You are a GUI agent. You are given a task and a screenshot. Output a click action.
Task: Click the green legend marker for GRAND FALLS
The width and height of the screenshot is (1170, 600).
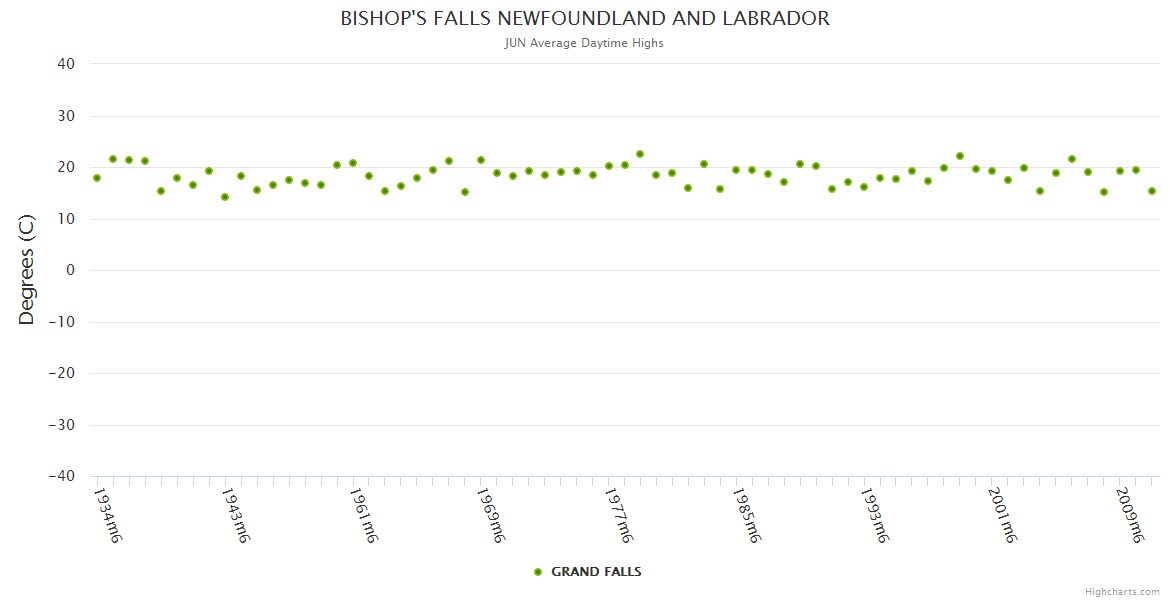(538, 572)
